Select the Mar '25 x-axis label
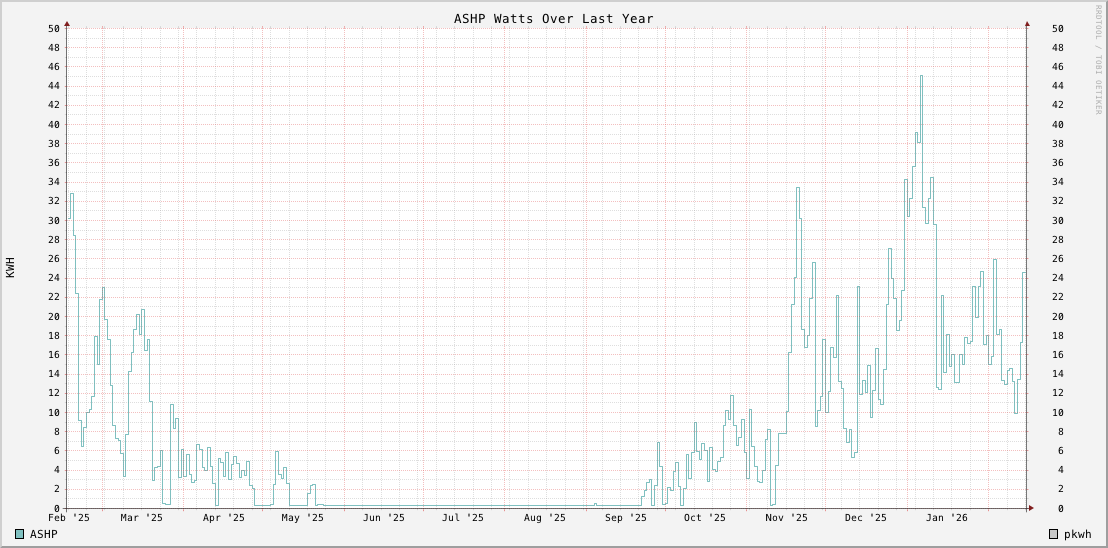 [141, 518]
